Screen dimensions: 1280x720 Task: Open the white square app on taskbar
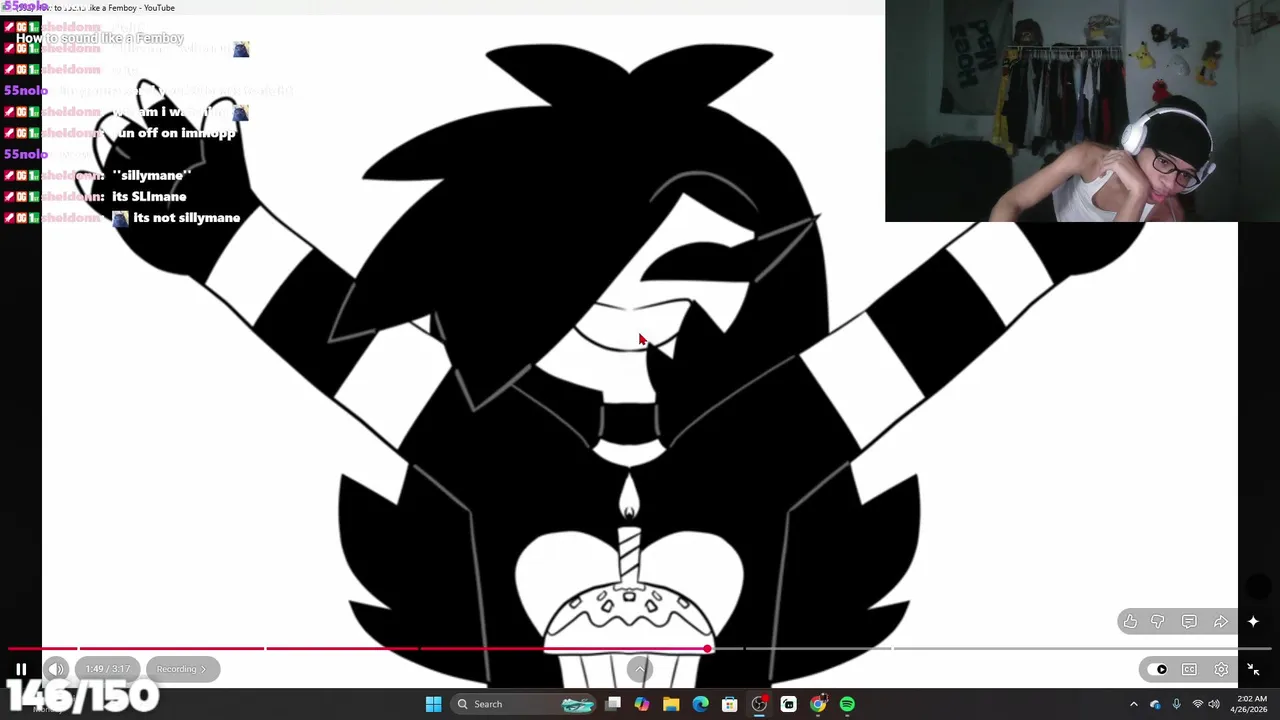[789, 704]
